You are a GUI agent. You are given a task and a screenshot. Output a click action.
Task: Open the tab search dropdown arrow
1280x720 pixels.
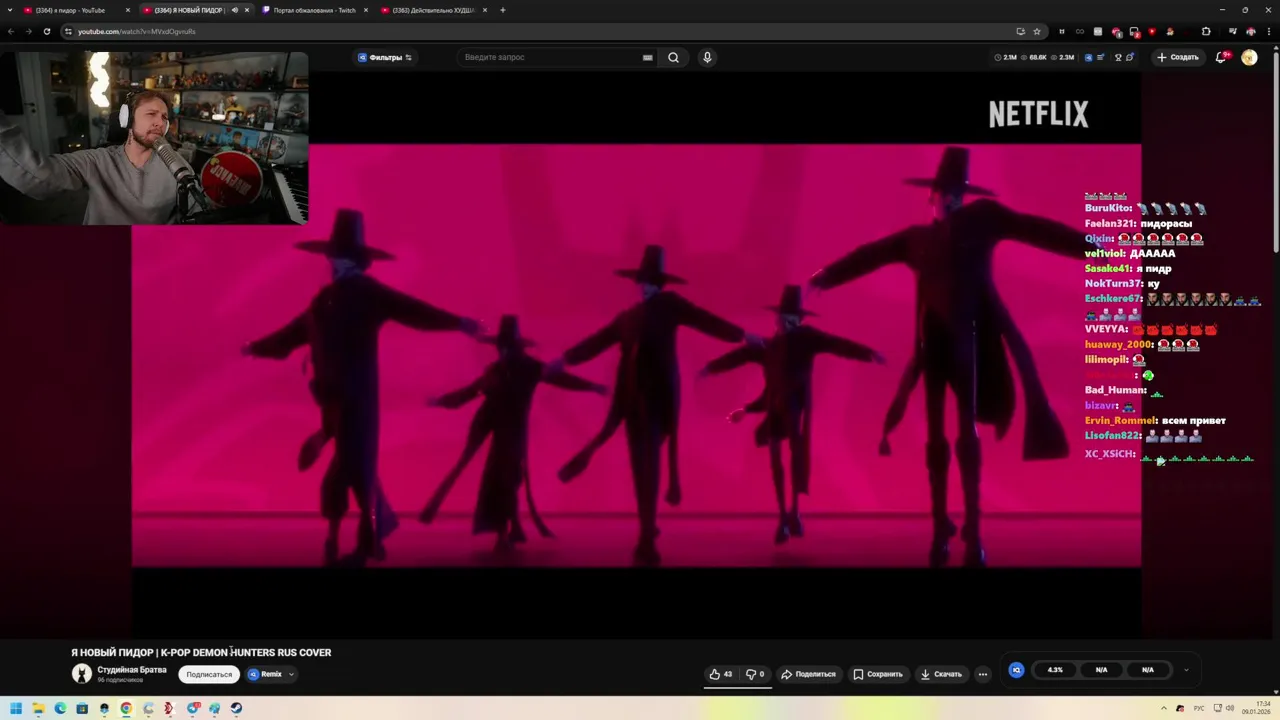click(10, 10)
